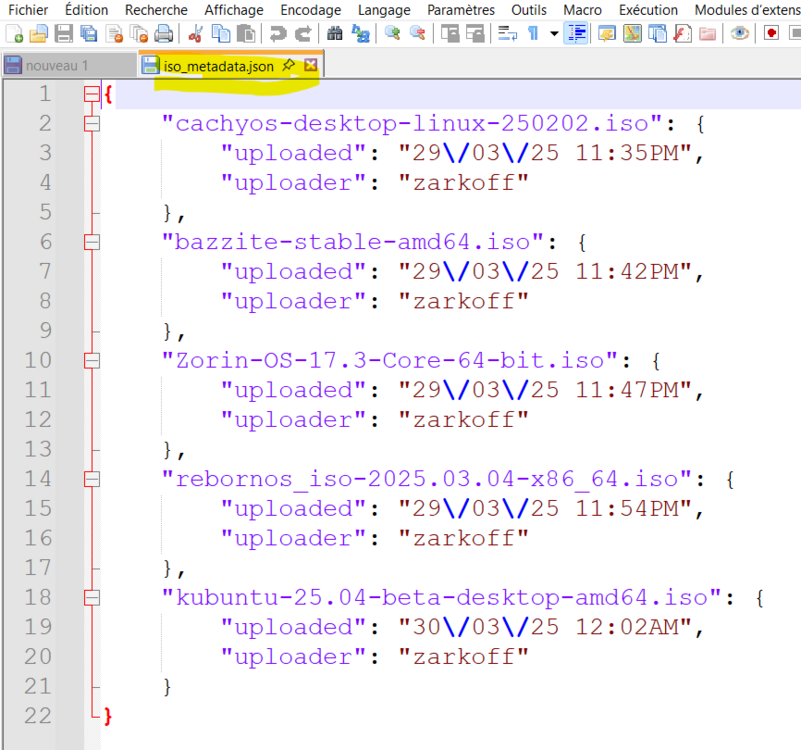
Task: Open the Édition menu
Action: pyautogui.click(x=86, y=10)
